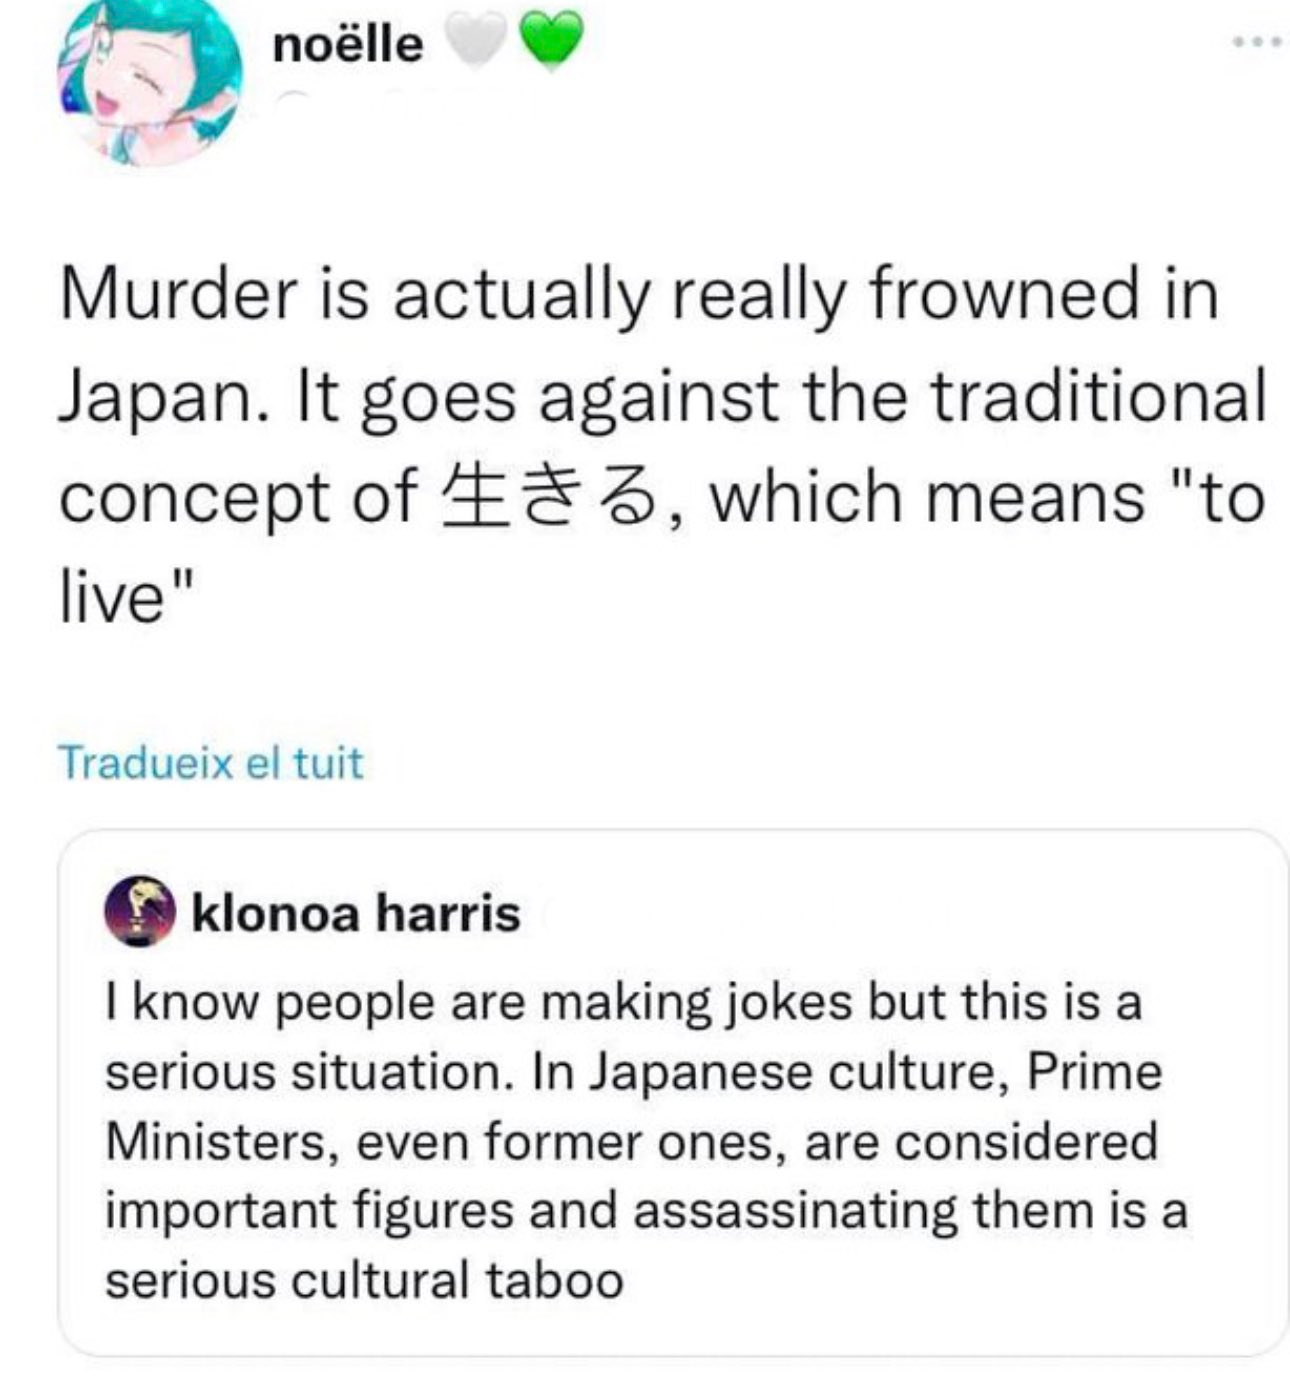This screenshot has width=1290, height=1390.
Task: Click the Tradueix el tuit link
Action: (x=211, y=762)
